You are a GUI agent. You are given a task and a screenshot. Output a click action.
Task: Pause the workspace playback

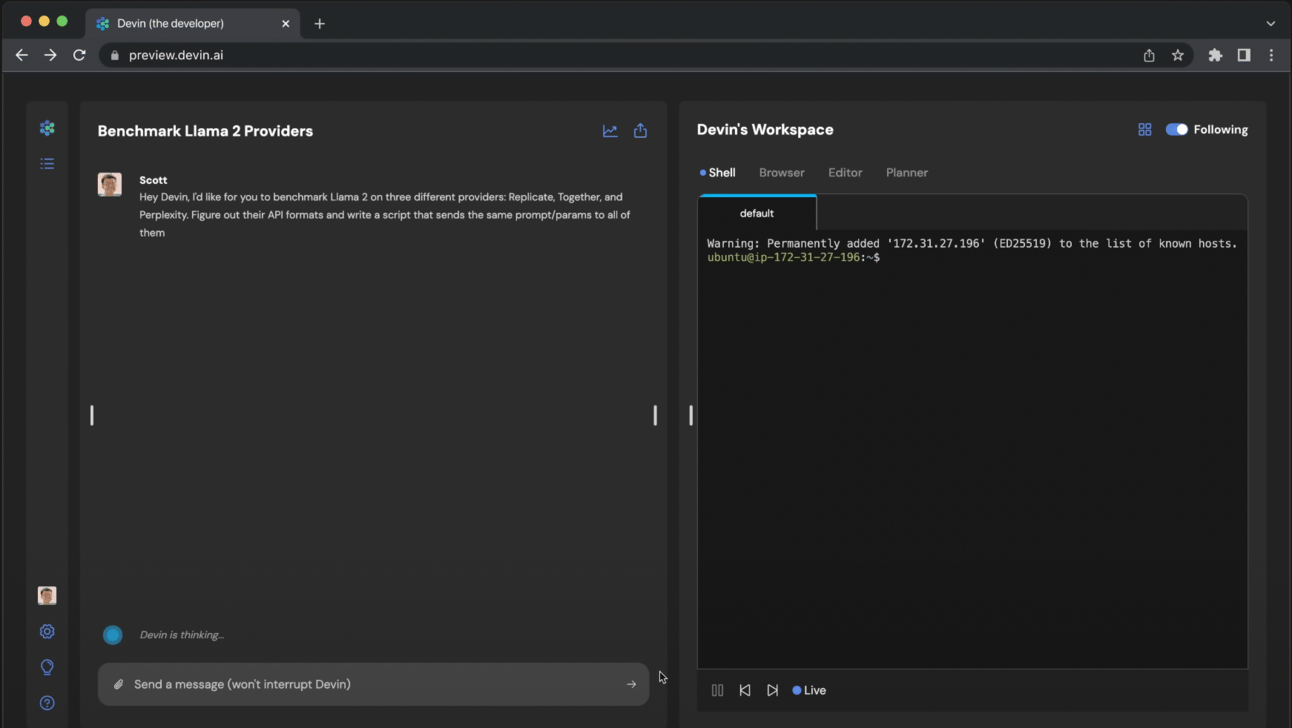(x=717, y=690)
